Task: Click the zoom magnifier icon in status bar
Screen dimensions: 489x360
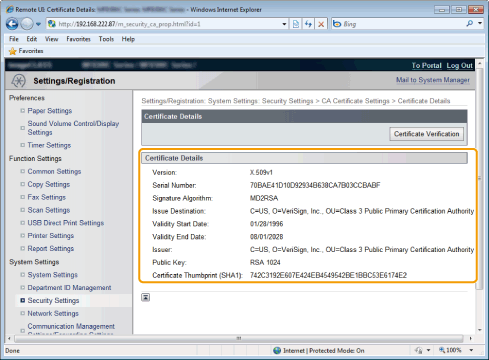Action: 442,350
